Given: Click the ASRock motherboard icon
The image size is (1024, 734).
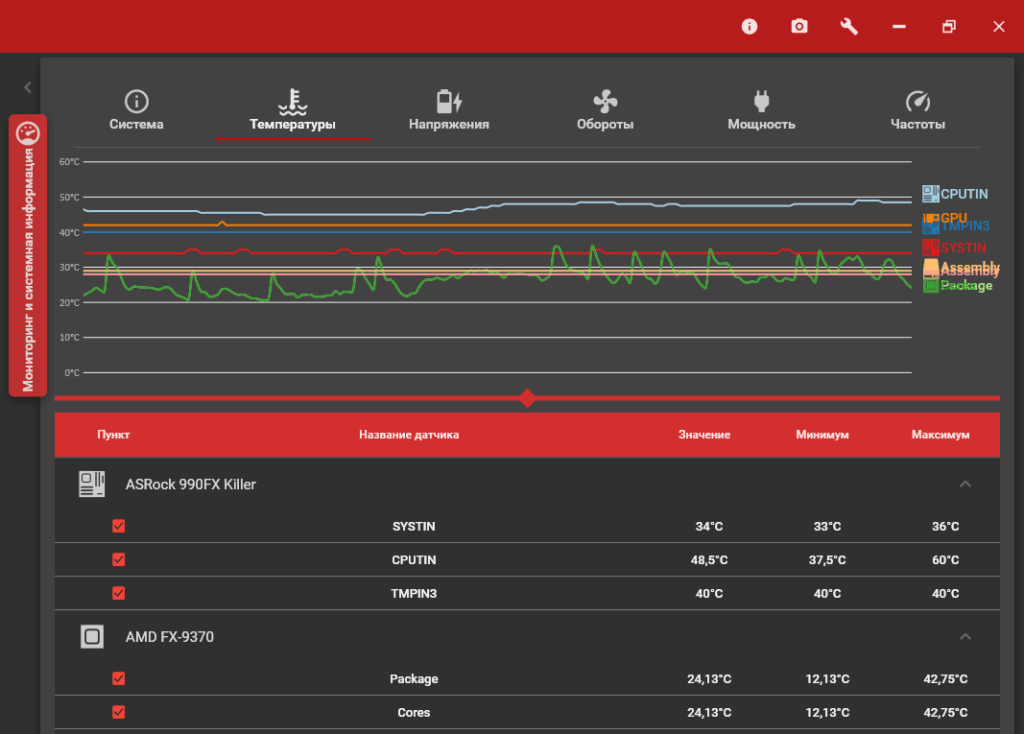Looking at the screenshot, I should point(92,485).
